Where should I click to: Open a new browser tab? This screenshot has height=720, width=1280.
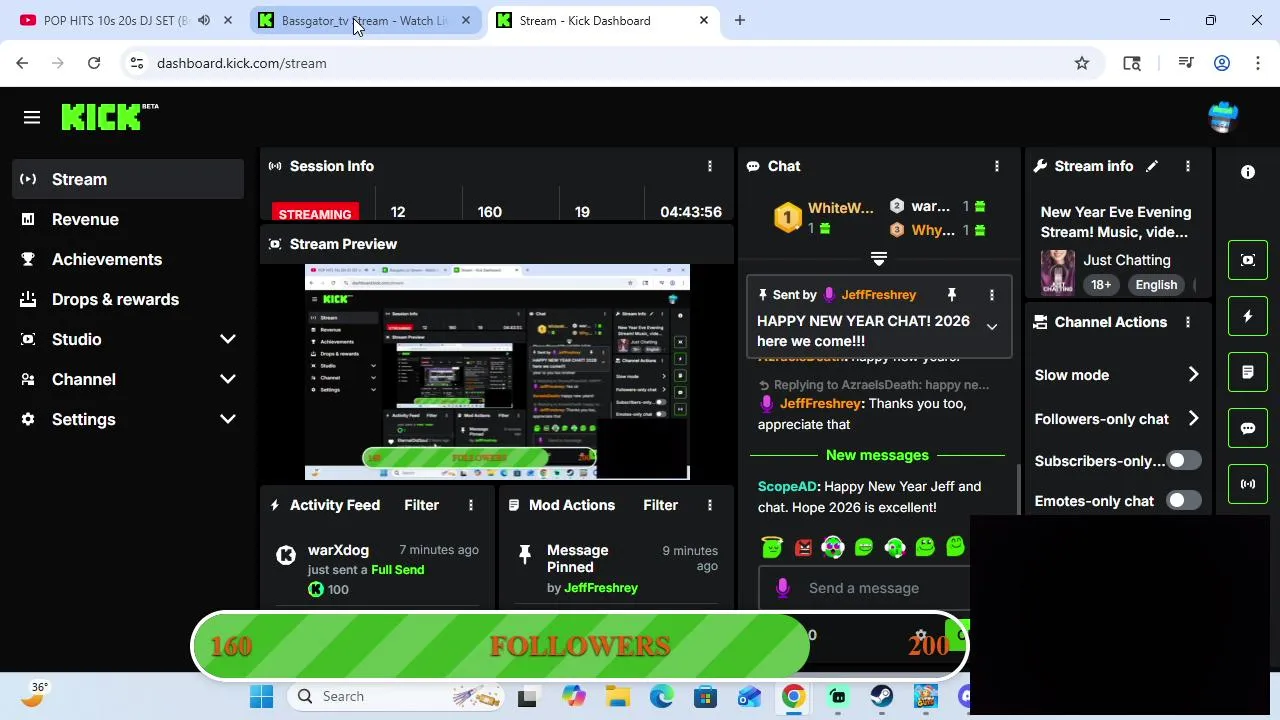click(x=740, y=20)
